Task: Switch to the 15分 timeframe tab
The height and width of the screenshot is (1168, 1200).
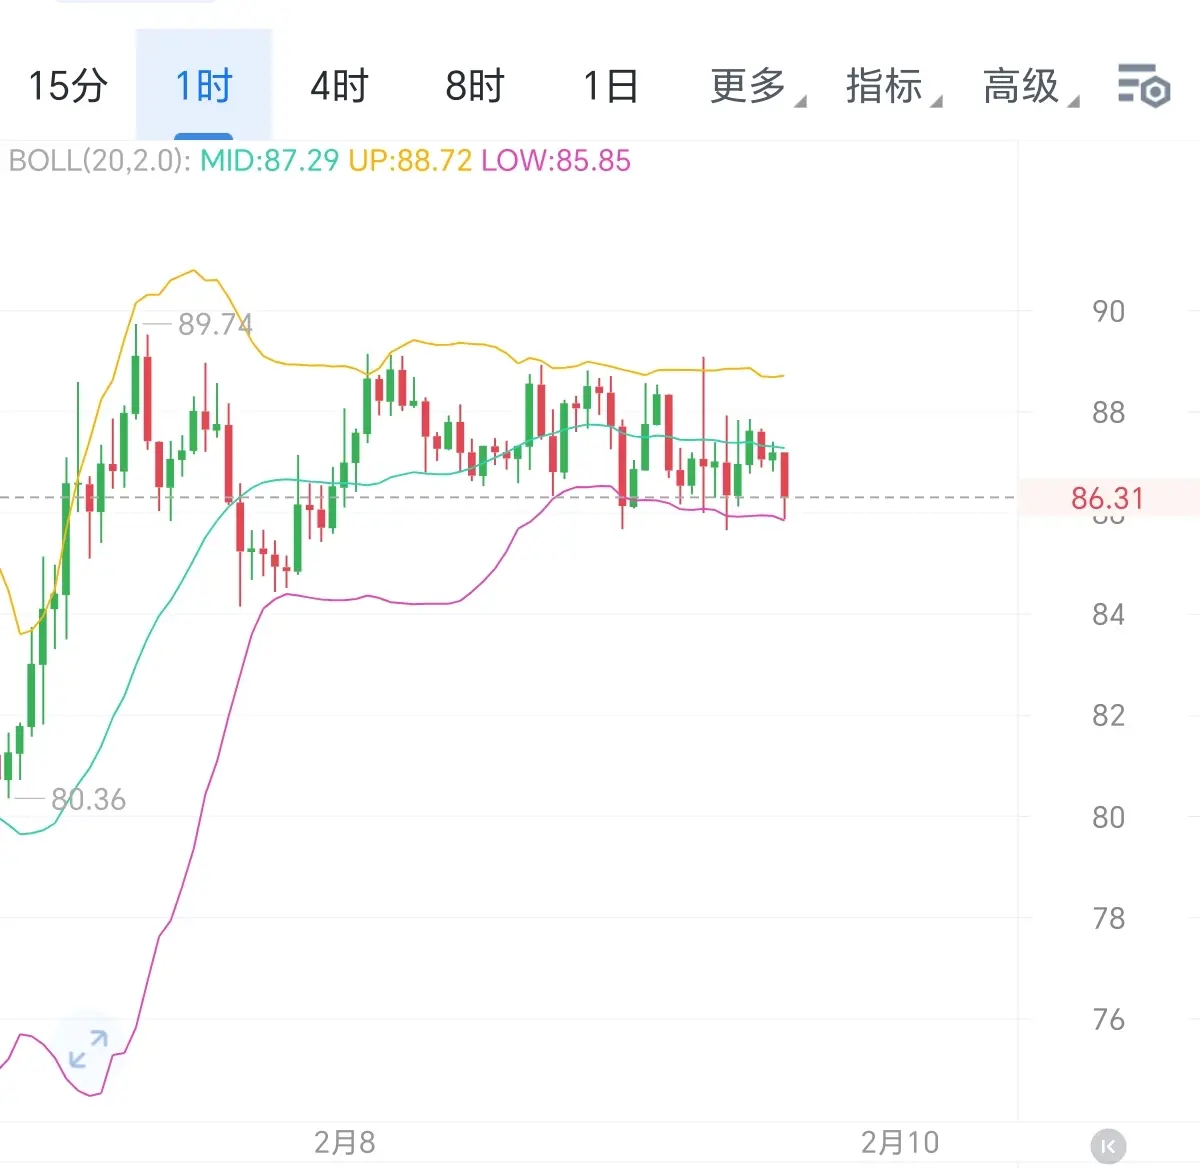Action: (x=67, y=86)
